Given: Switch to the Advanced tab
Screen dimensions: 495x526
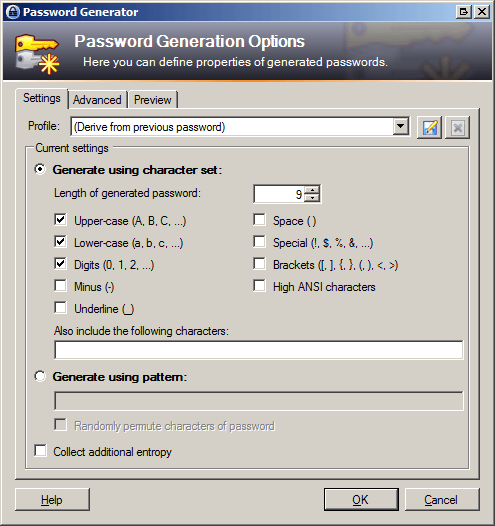Looking at the screenshot, I should tap(97, 100).
